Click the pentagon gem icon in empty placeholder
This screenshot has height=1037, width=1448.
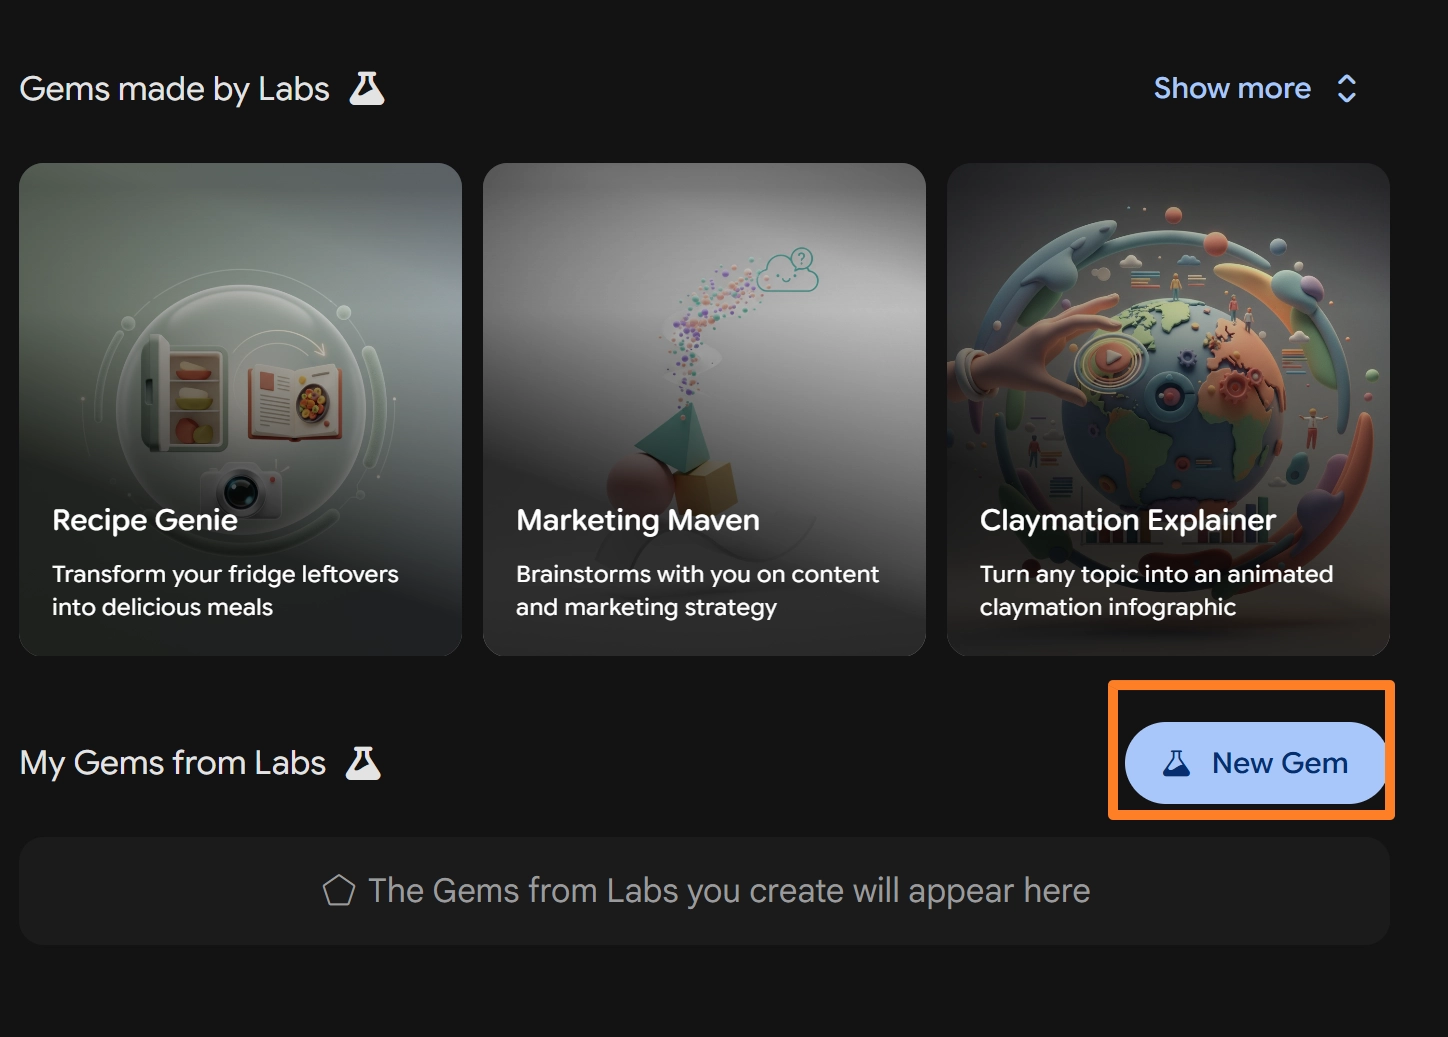[339, 891]
